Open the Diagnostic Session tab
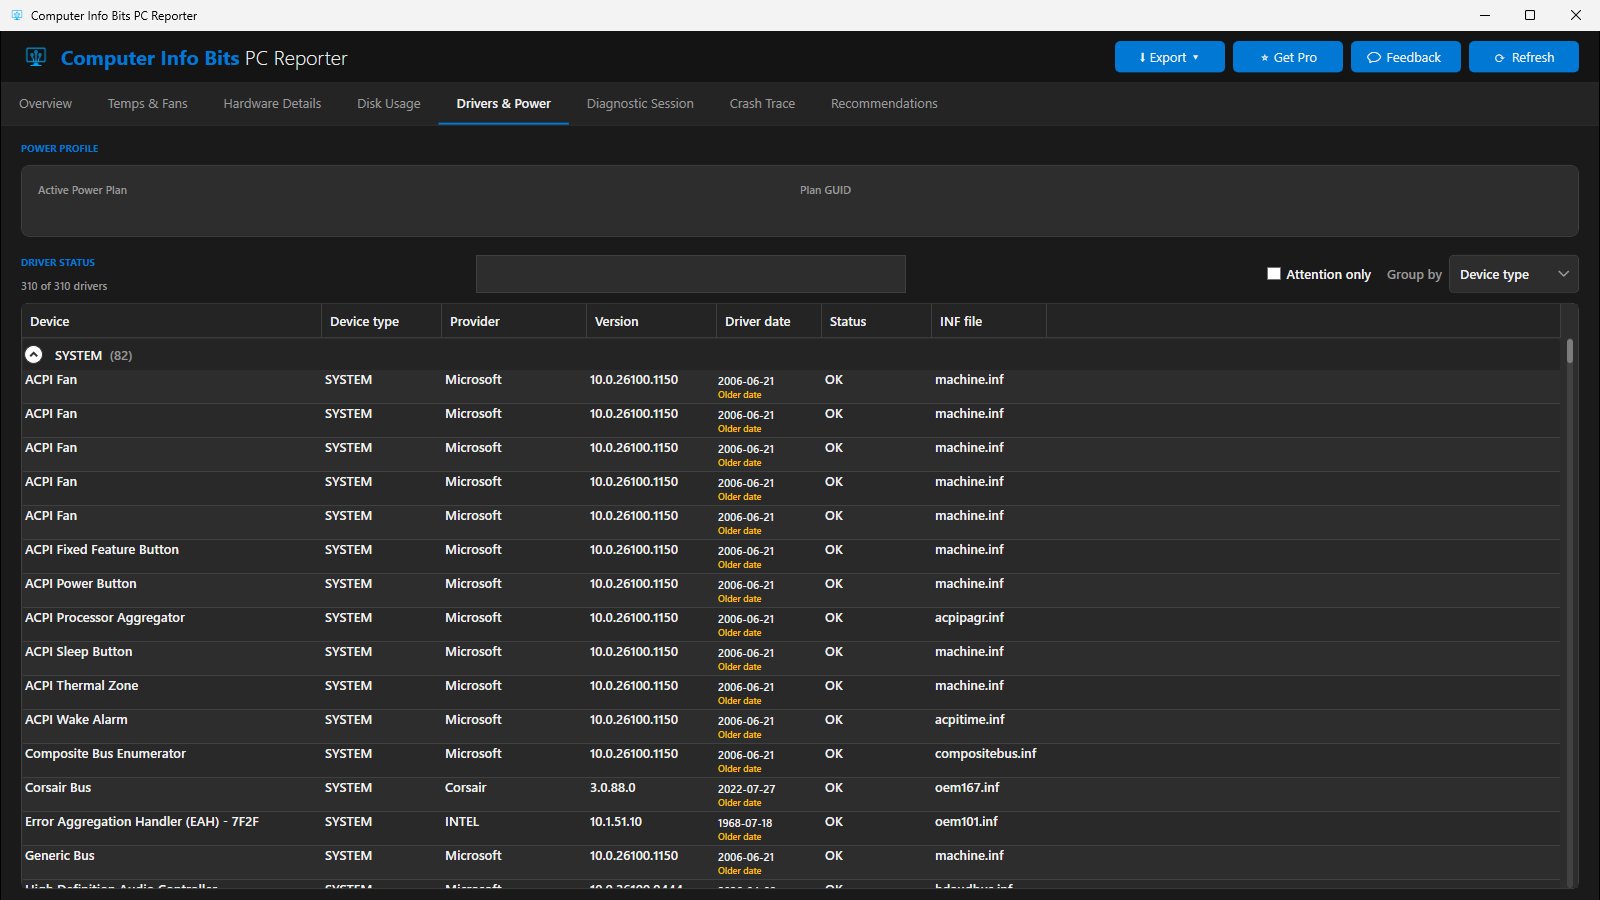1600x900 pixels. click(x=640, y=103)
